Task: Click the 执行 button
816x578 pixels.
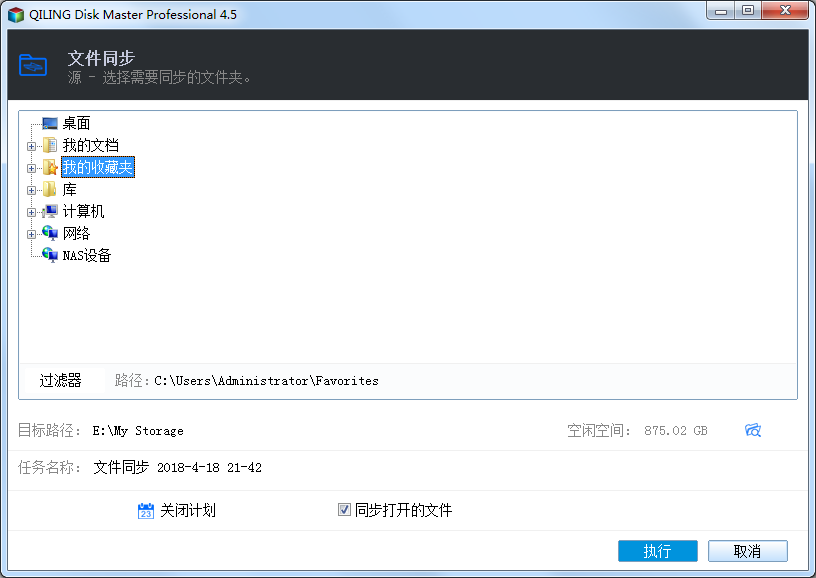Action: click(x=658, y=551)
